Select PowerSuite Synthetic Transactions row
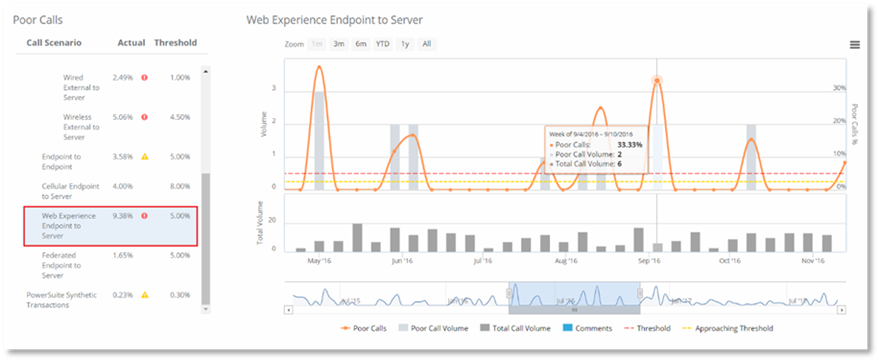 [x=111, y=300]
